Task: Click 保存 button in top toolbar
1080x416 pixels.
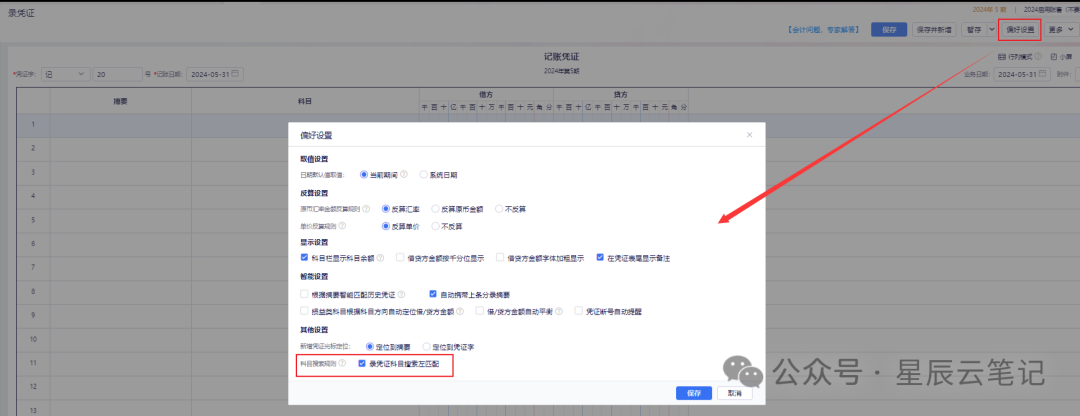Action: click(x=889, y=30)
